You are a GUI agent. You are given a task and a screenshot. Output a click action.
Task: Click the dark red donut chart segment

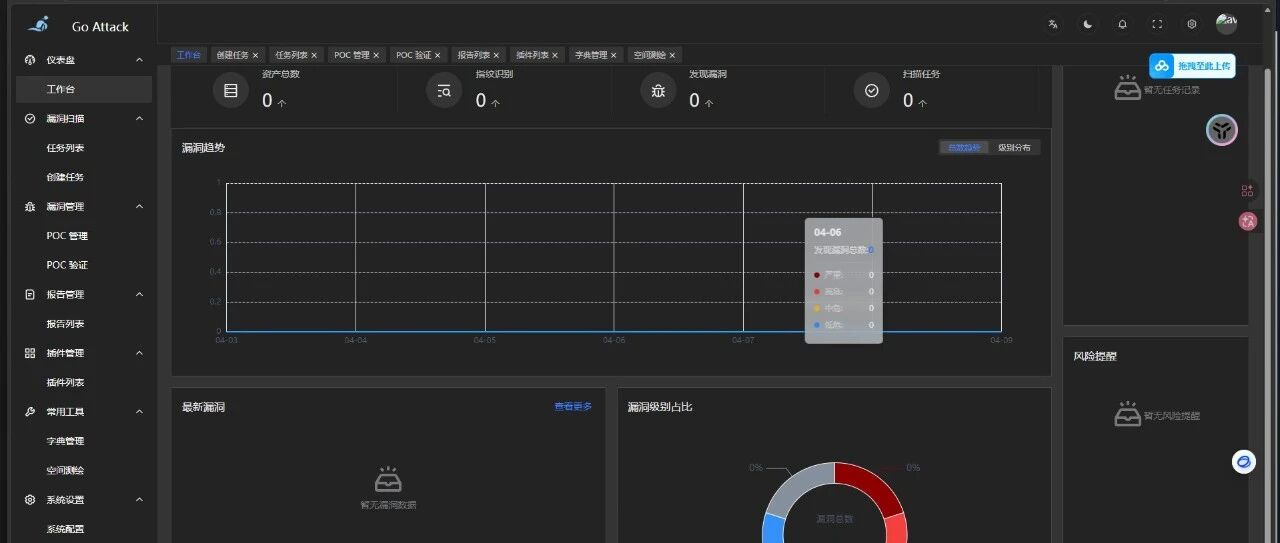point(869,485)
